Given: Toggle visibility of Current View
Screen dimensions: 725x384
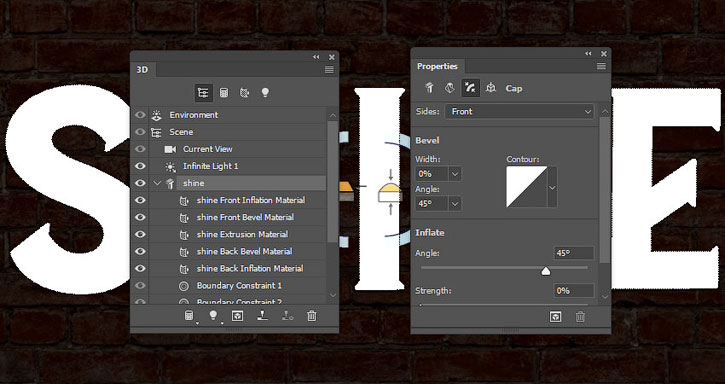Looking at the screenshot, I should [140, 149].
